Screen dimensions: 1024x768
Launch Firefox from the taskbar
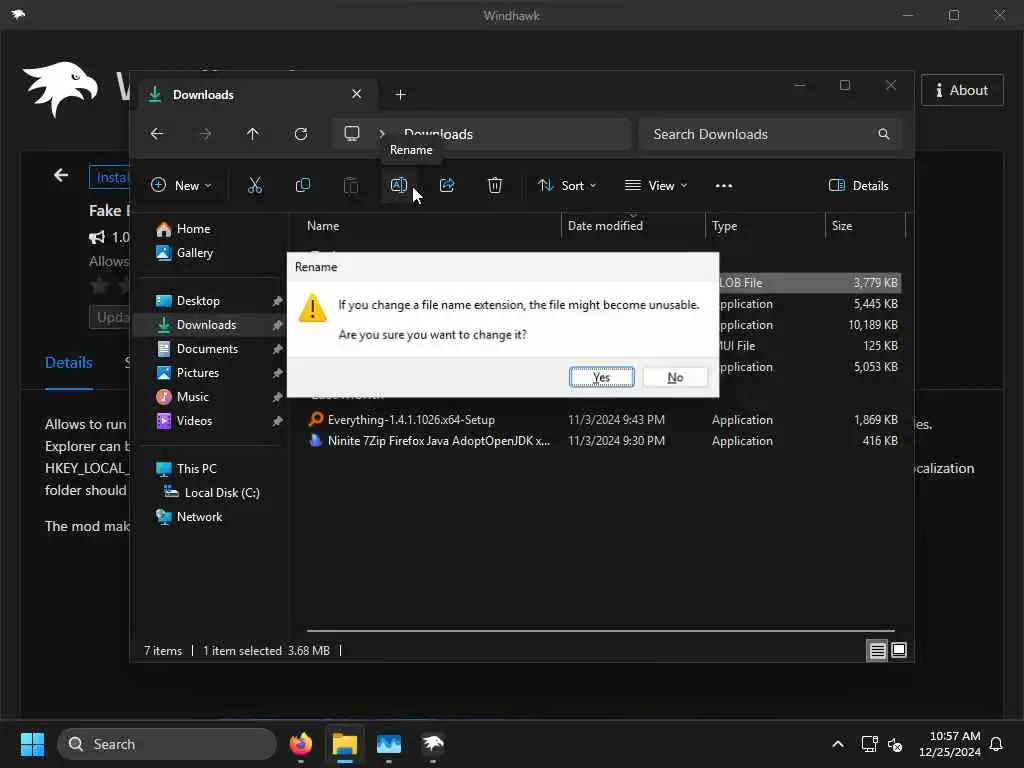coord(300,744)
